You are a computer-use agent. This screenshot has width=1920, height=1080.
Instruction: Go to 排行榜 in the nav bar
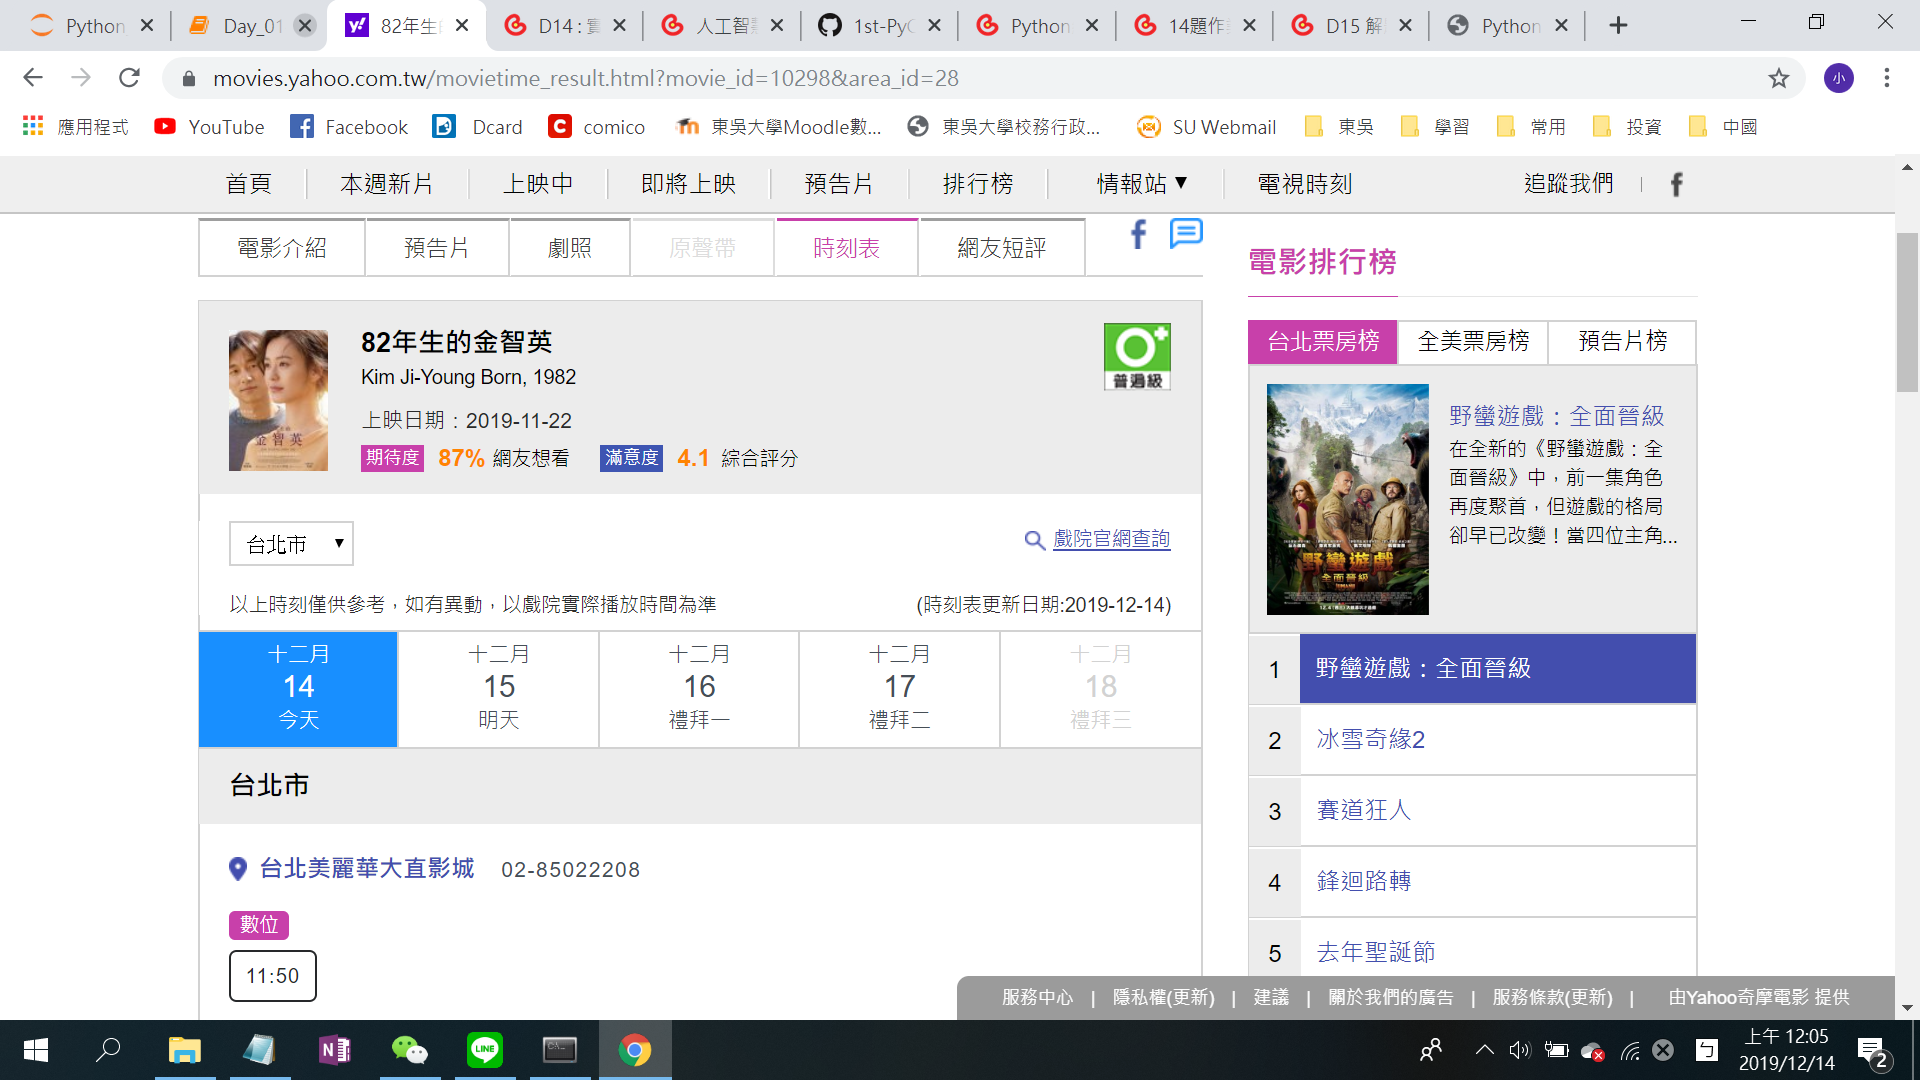[x=978, y=184]
